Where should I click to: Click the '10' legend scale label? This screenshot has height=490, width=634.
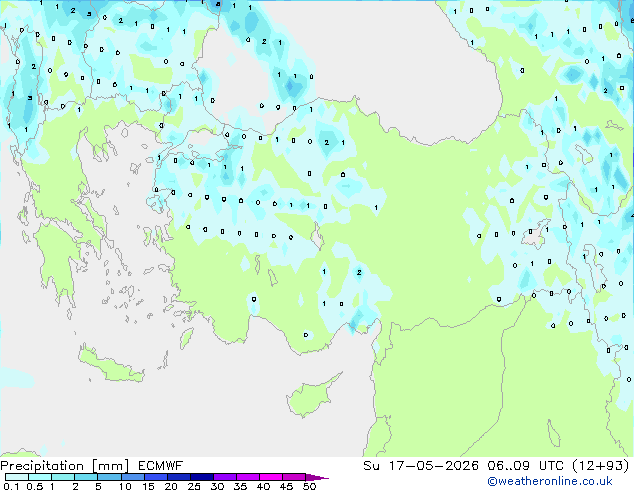[x=125, y=486]
